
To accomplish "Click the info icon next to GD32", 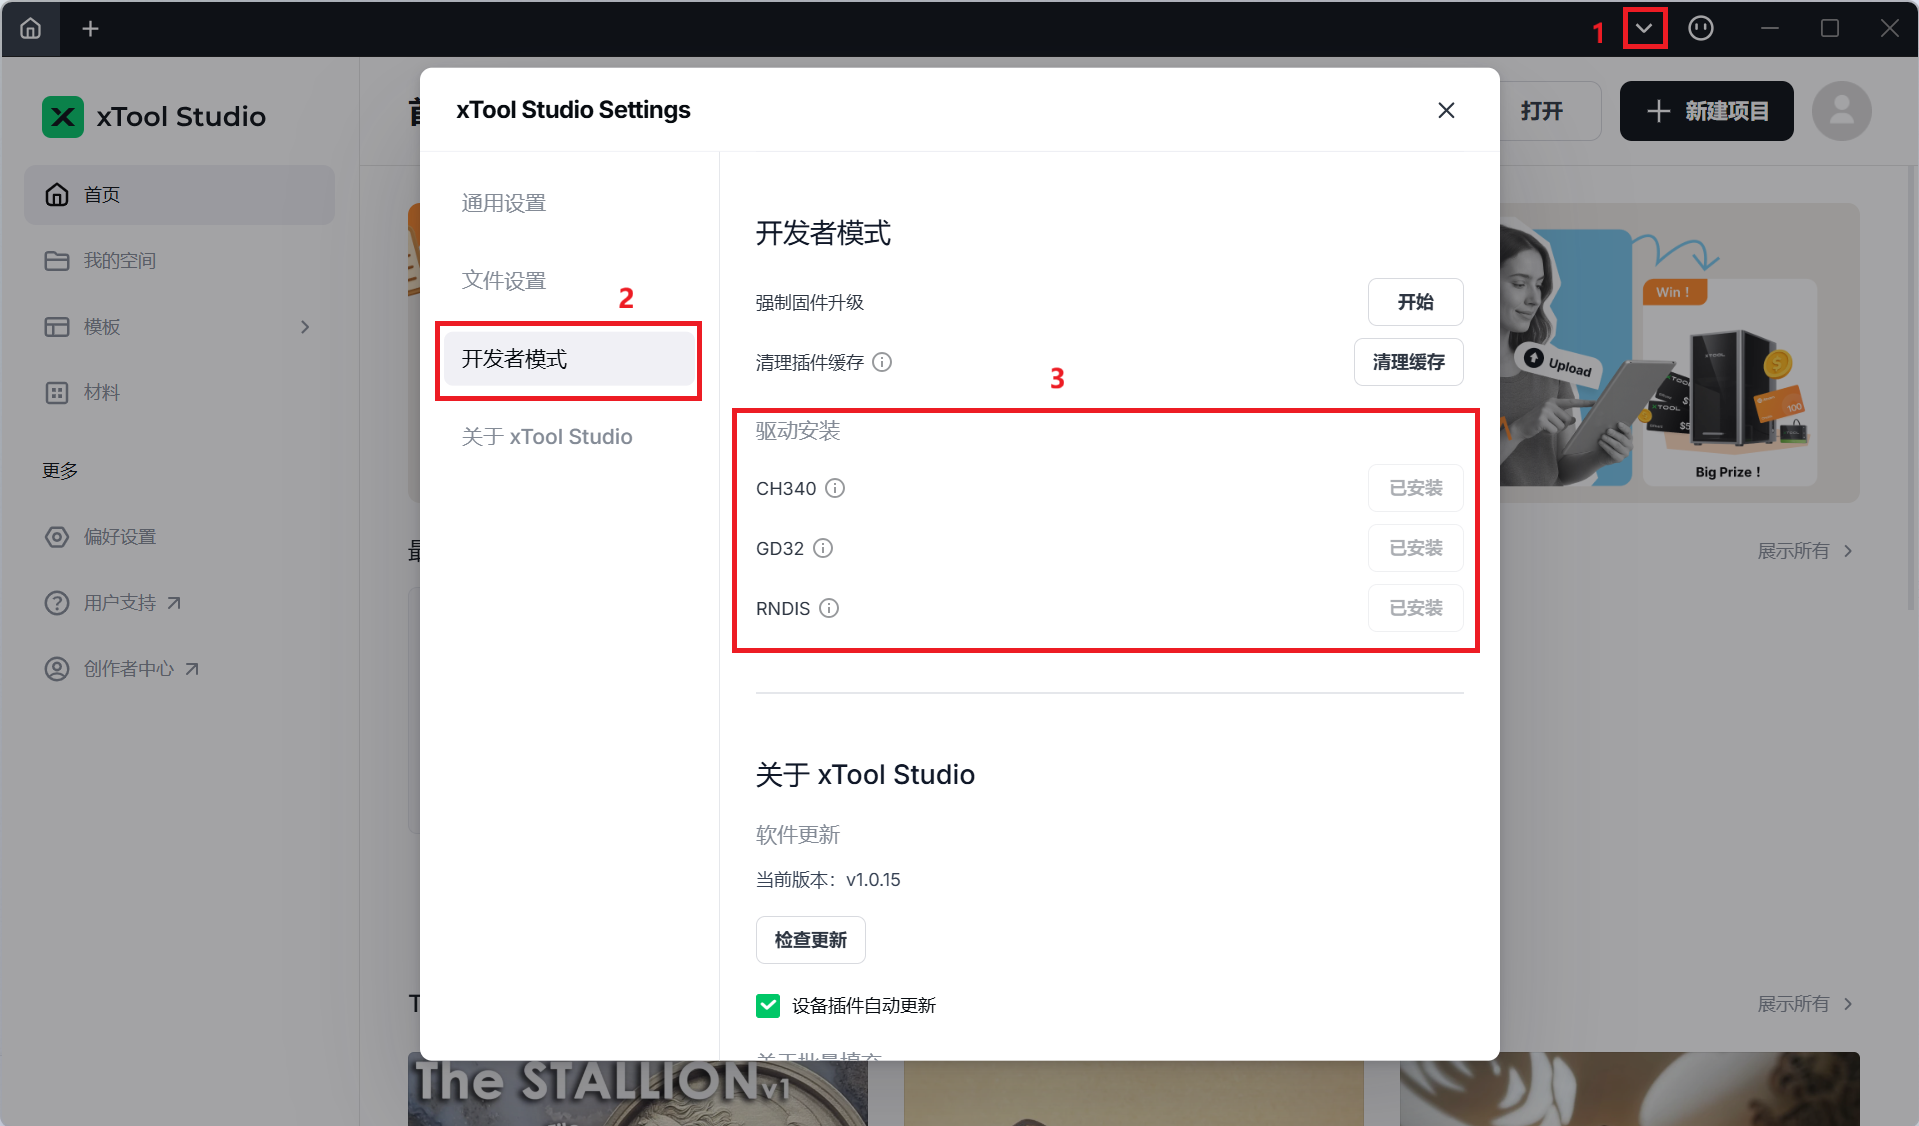I will point(823,548).
